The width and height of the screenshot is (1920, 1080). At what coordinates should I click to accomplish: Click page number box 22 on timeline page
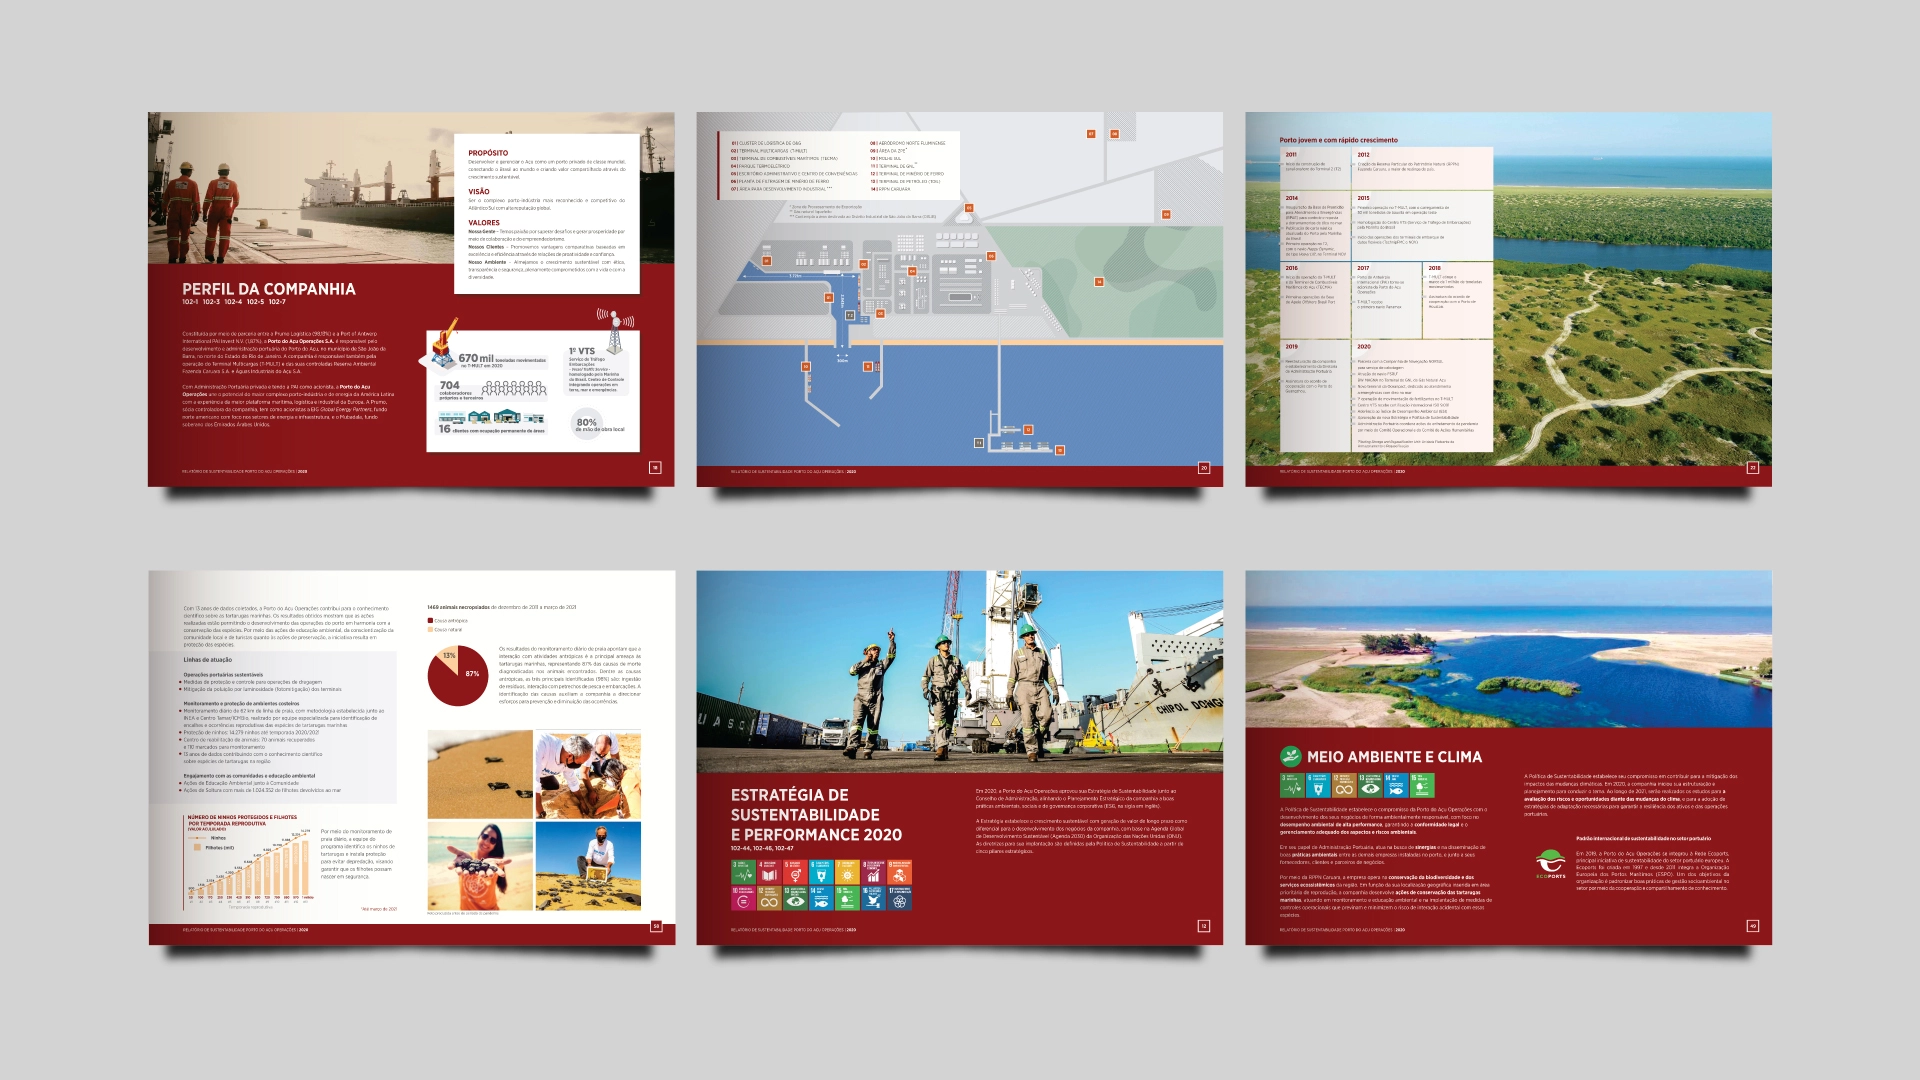click(1752, 467)
